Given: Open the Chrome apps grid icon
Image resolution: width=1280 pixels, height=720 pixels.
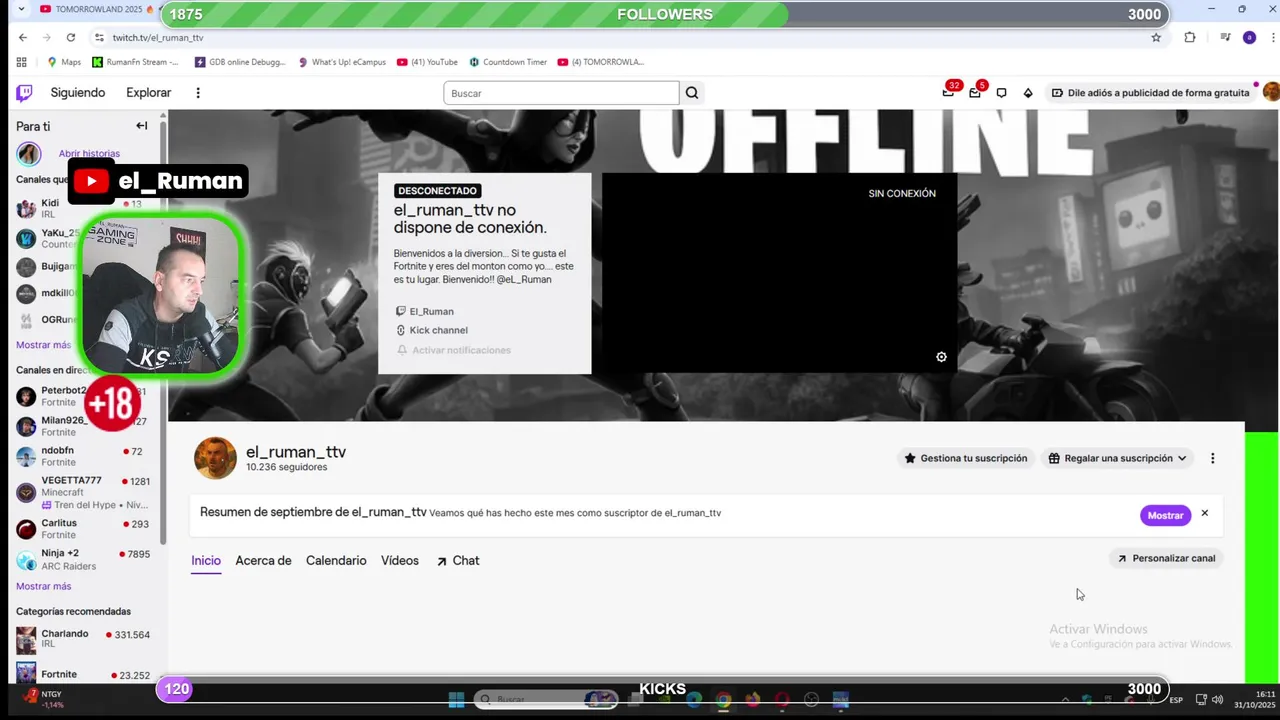Looking at the screenshot, I should click(x=21, y=62).
